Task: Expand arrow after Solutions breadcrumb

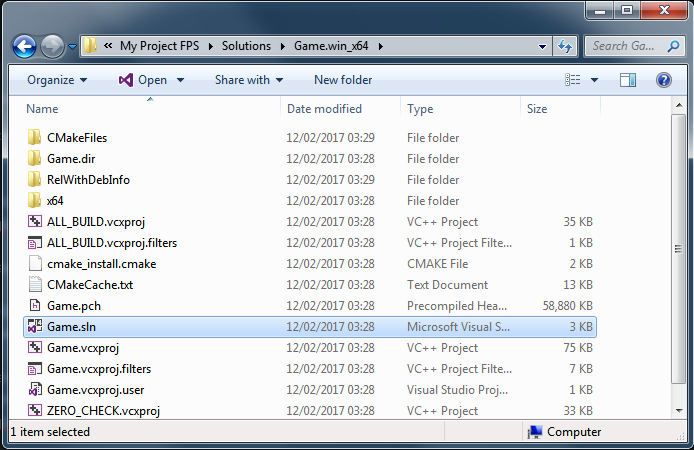Action: 282,46
